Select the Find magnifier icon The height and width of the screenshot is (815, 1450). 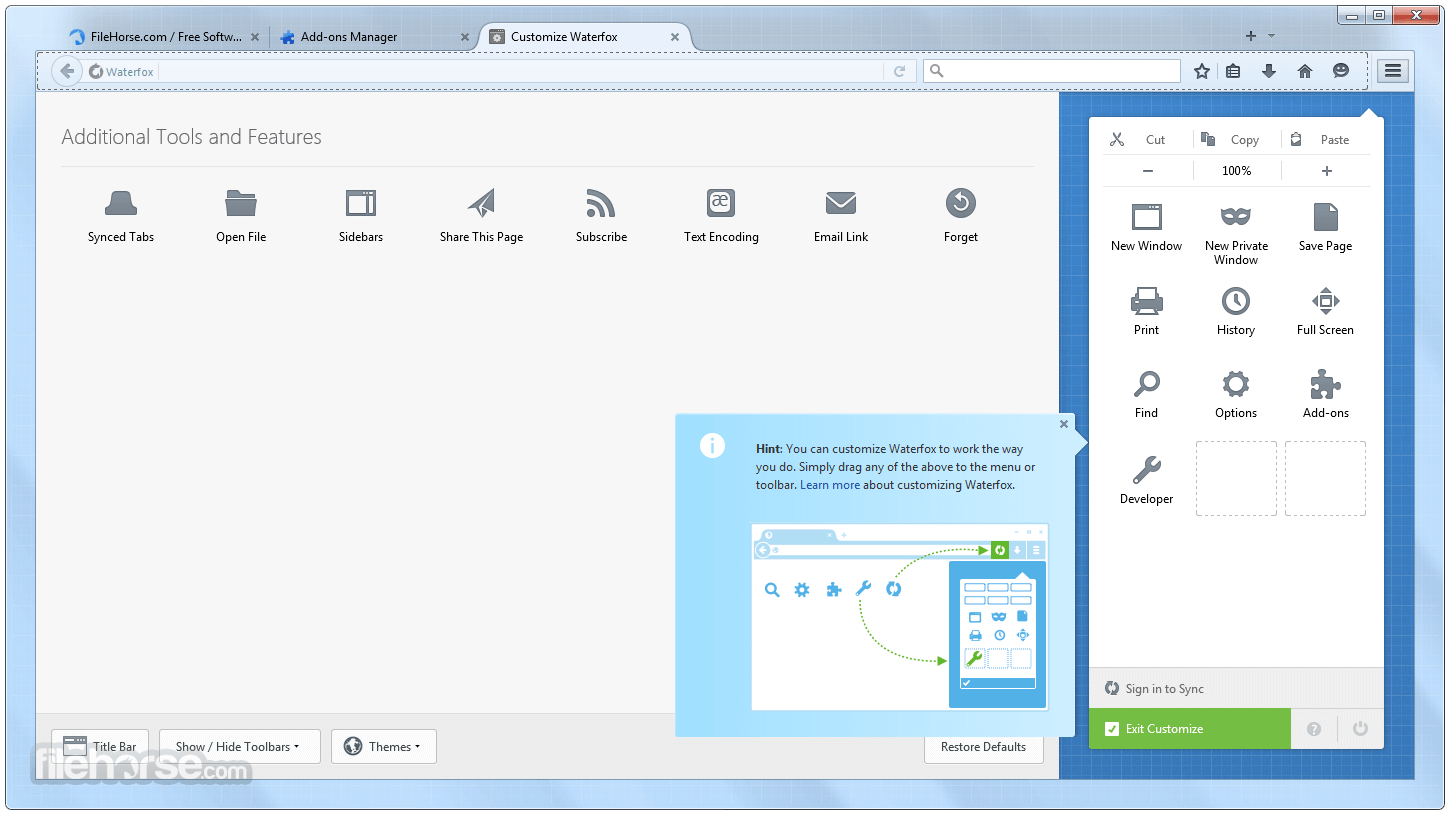pos(1146,384)
